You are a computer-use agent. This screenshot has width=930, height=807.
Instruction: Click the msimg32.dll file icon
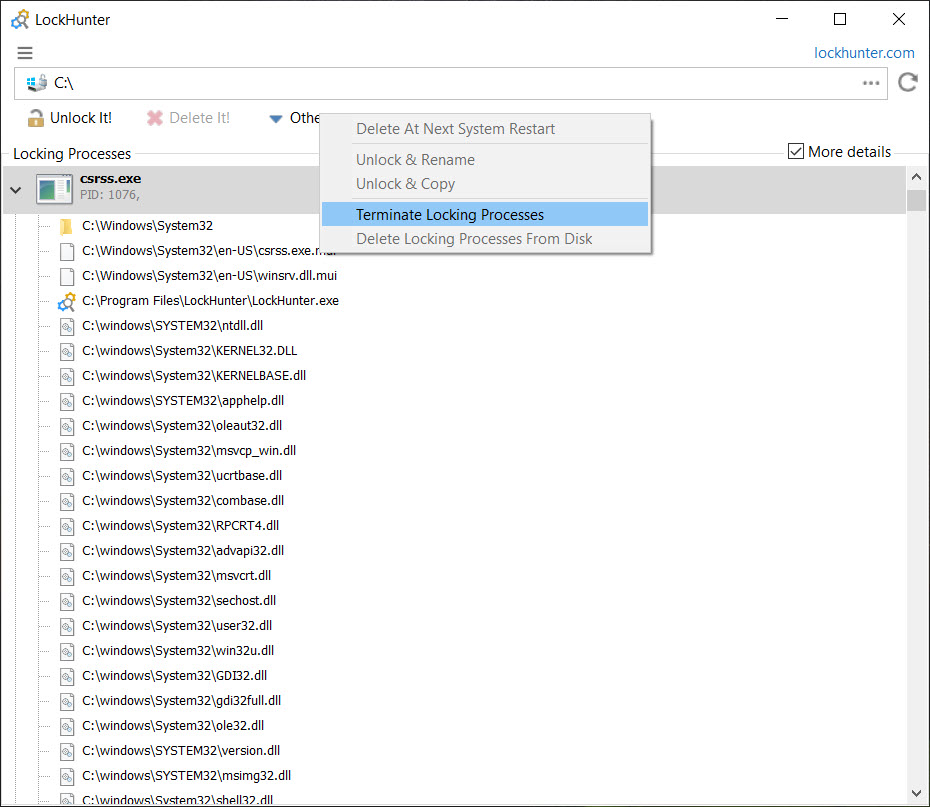tap(67, 776)
